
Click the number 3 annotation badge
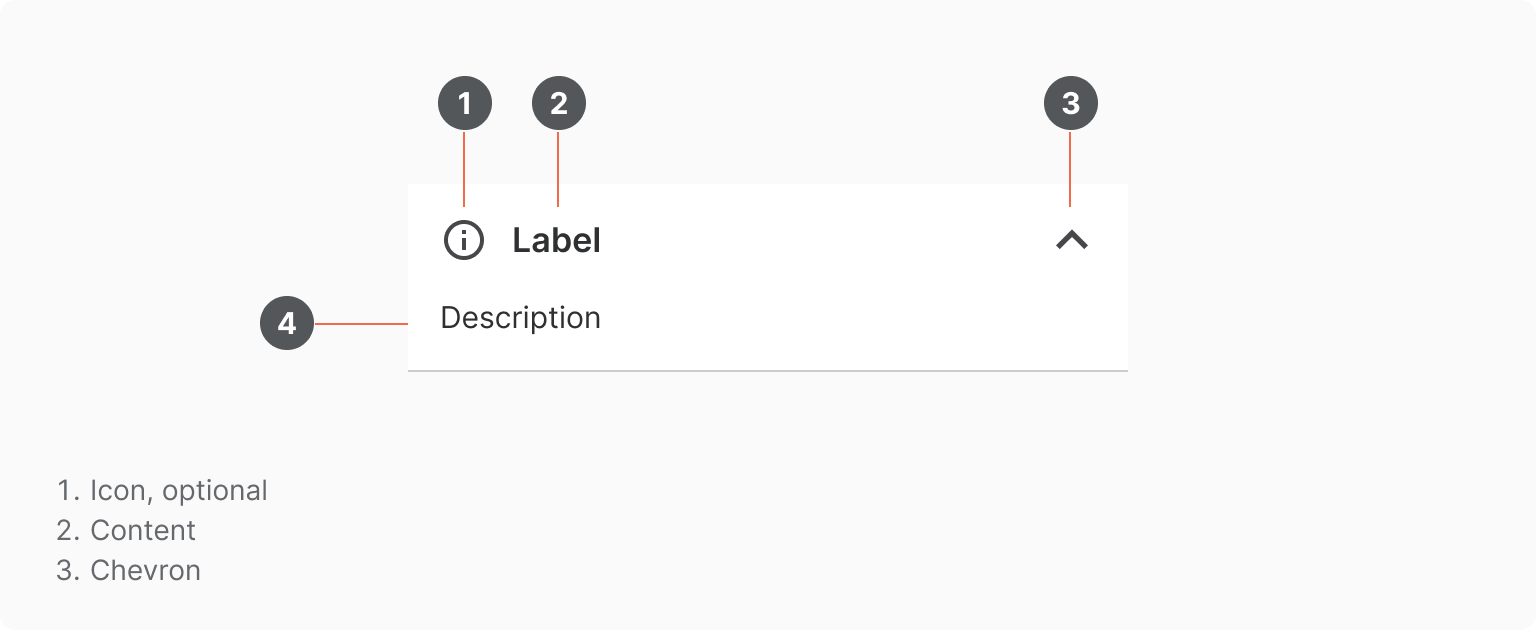pos(1071,103)
